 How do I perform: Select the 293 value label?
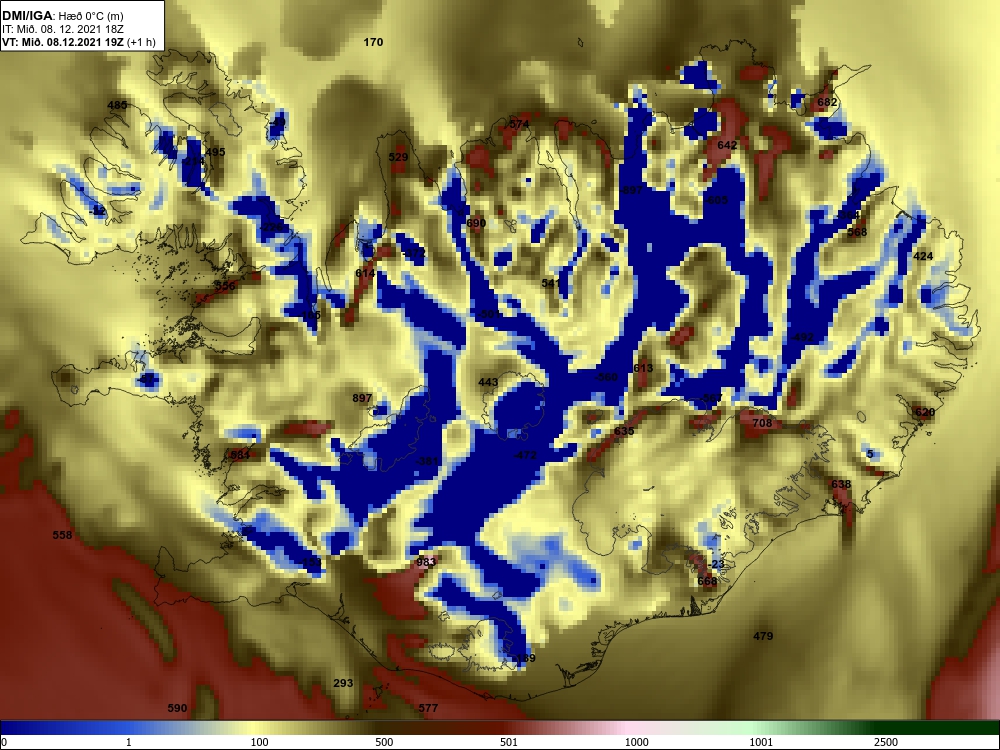pos(343,683)
